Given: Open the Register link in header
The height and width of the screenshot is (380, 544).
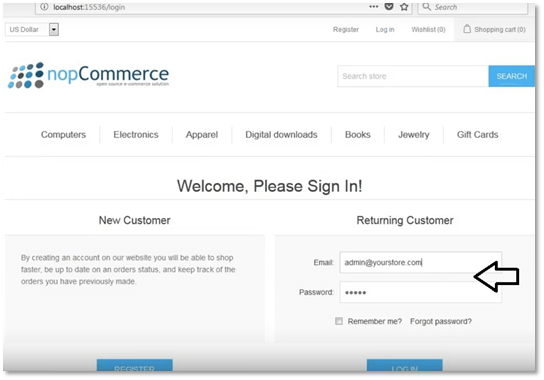Looking at the screenshot, I should (x=346, y=29).
